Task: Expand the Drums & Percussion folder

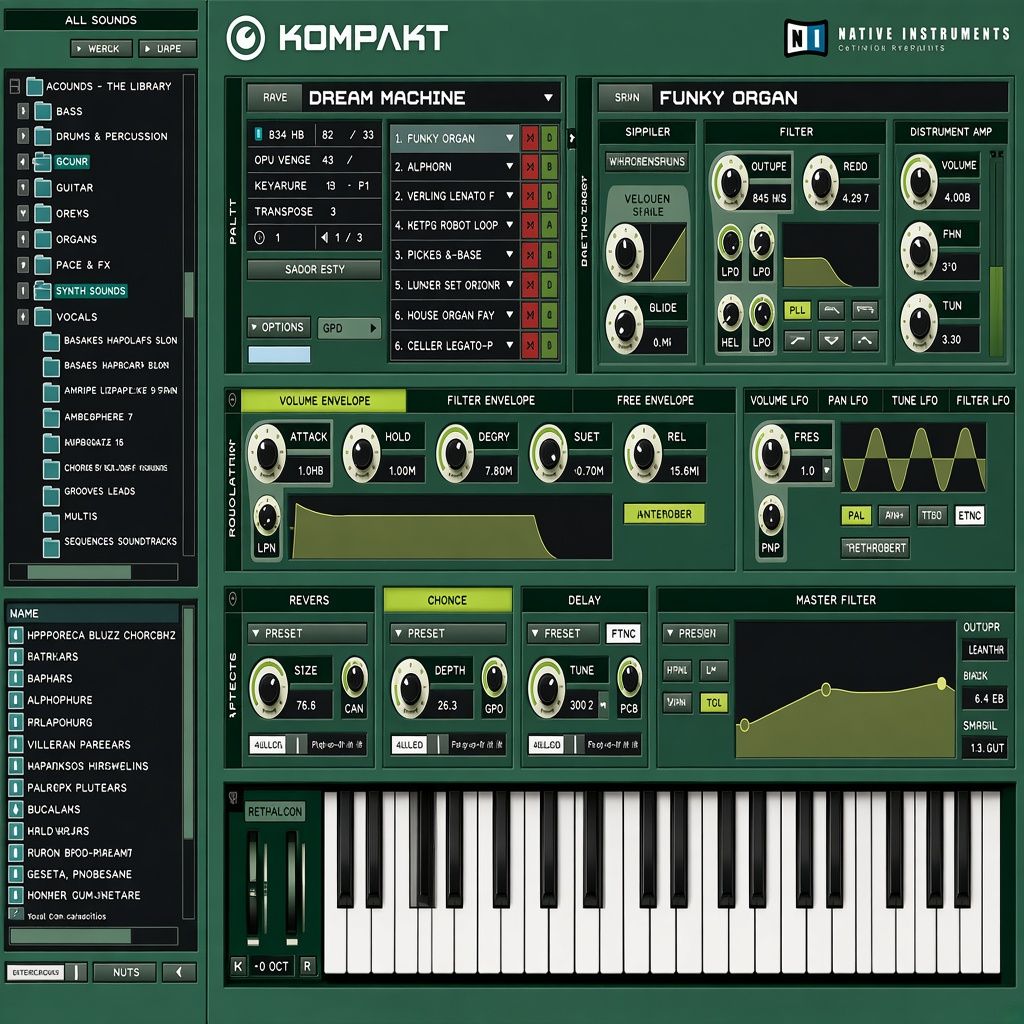Action: coord(23,136)
